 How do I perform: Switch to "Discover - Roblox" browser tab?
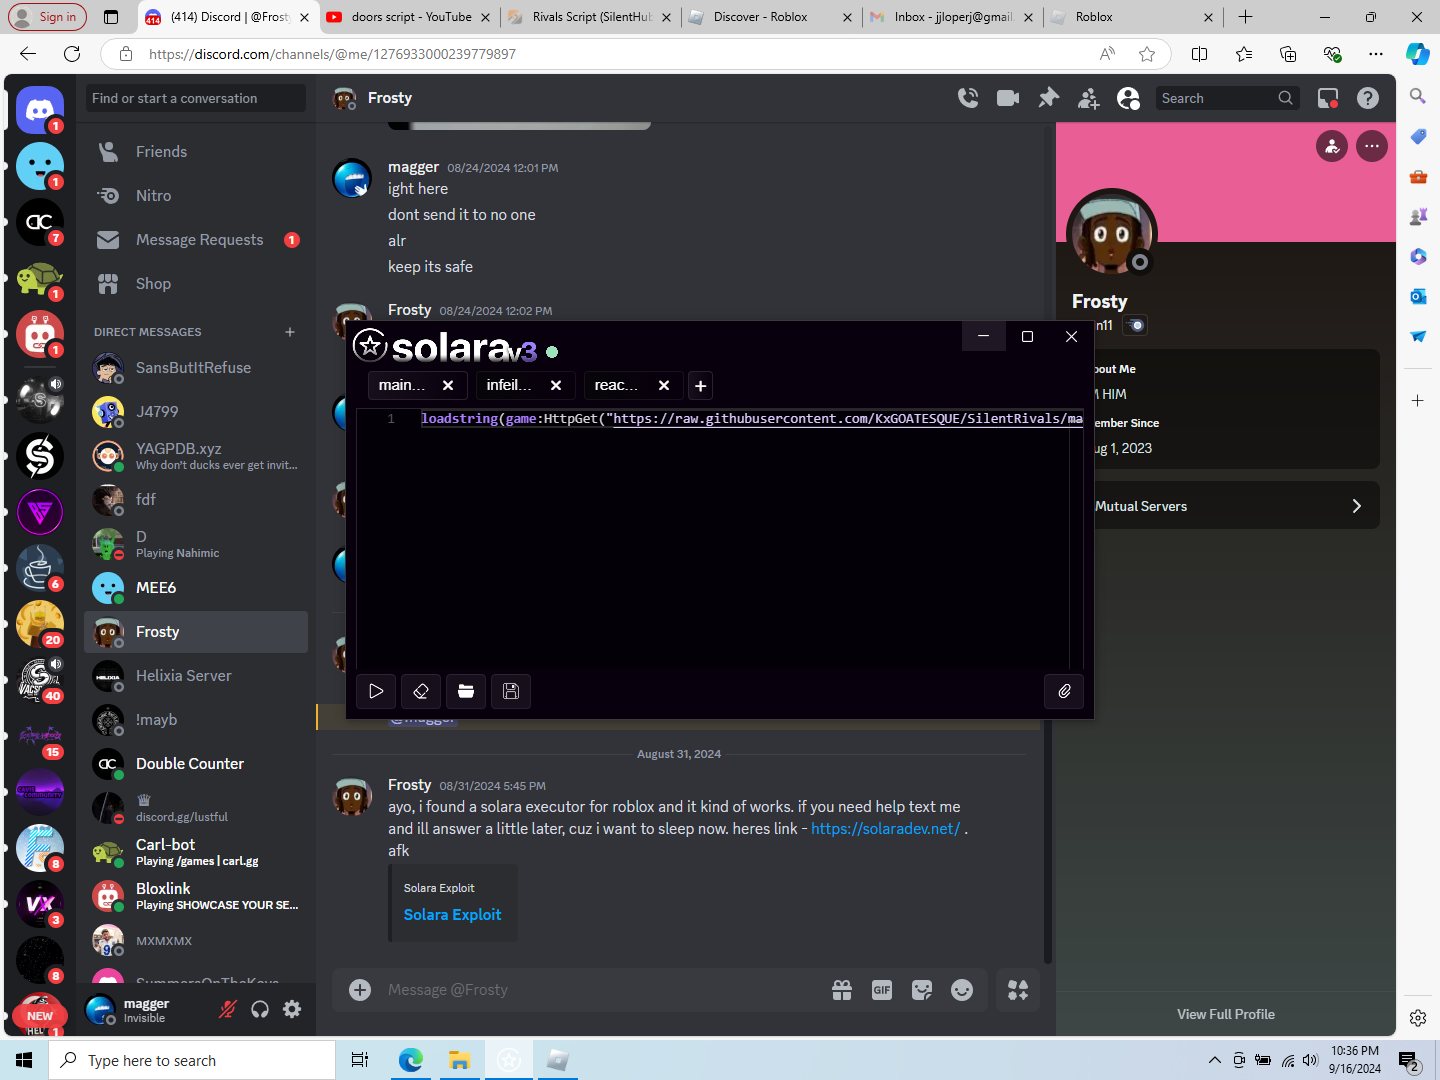[770, 17]
